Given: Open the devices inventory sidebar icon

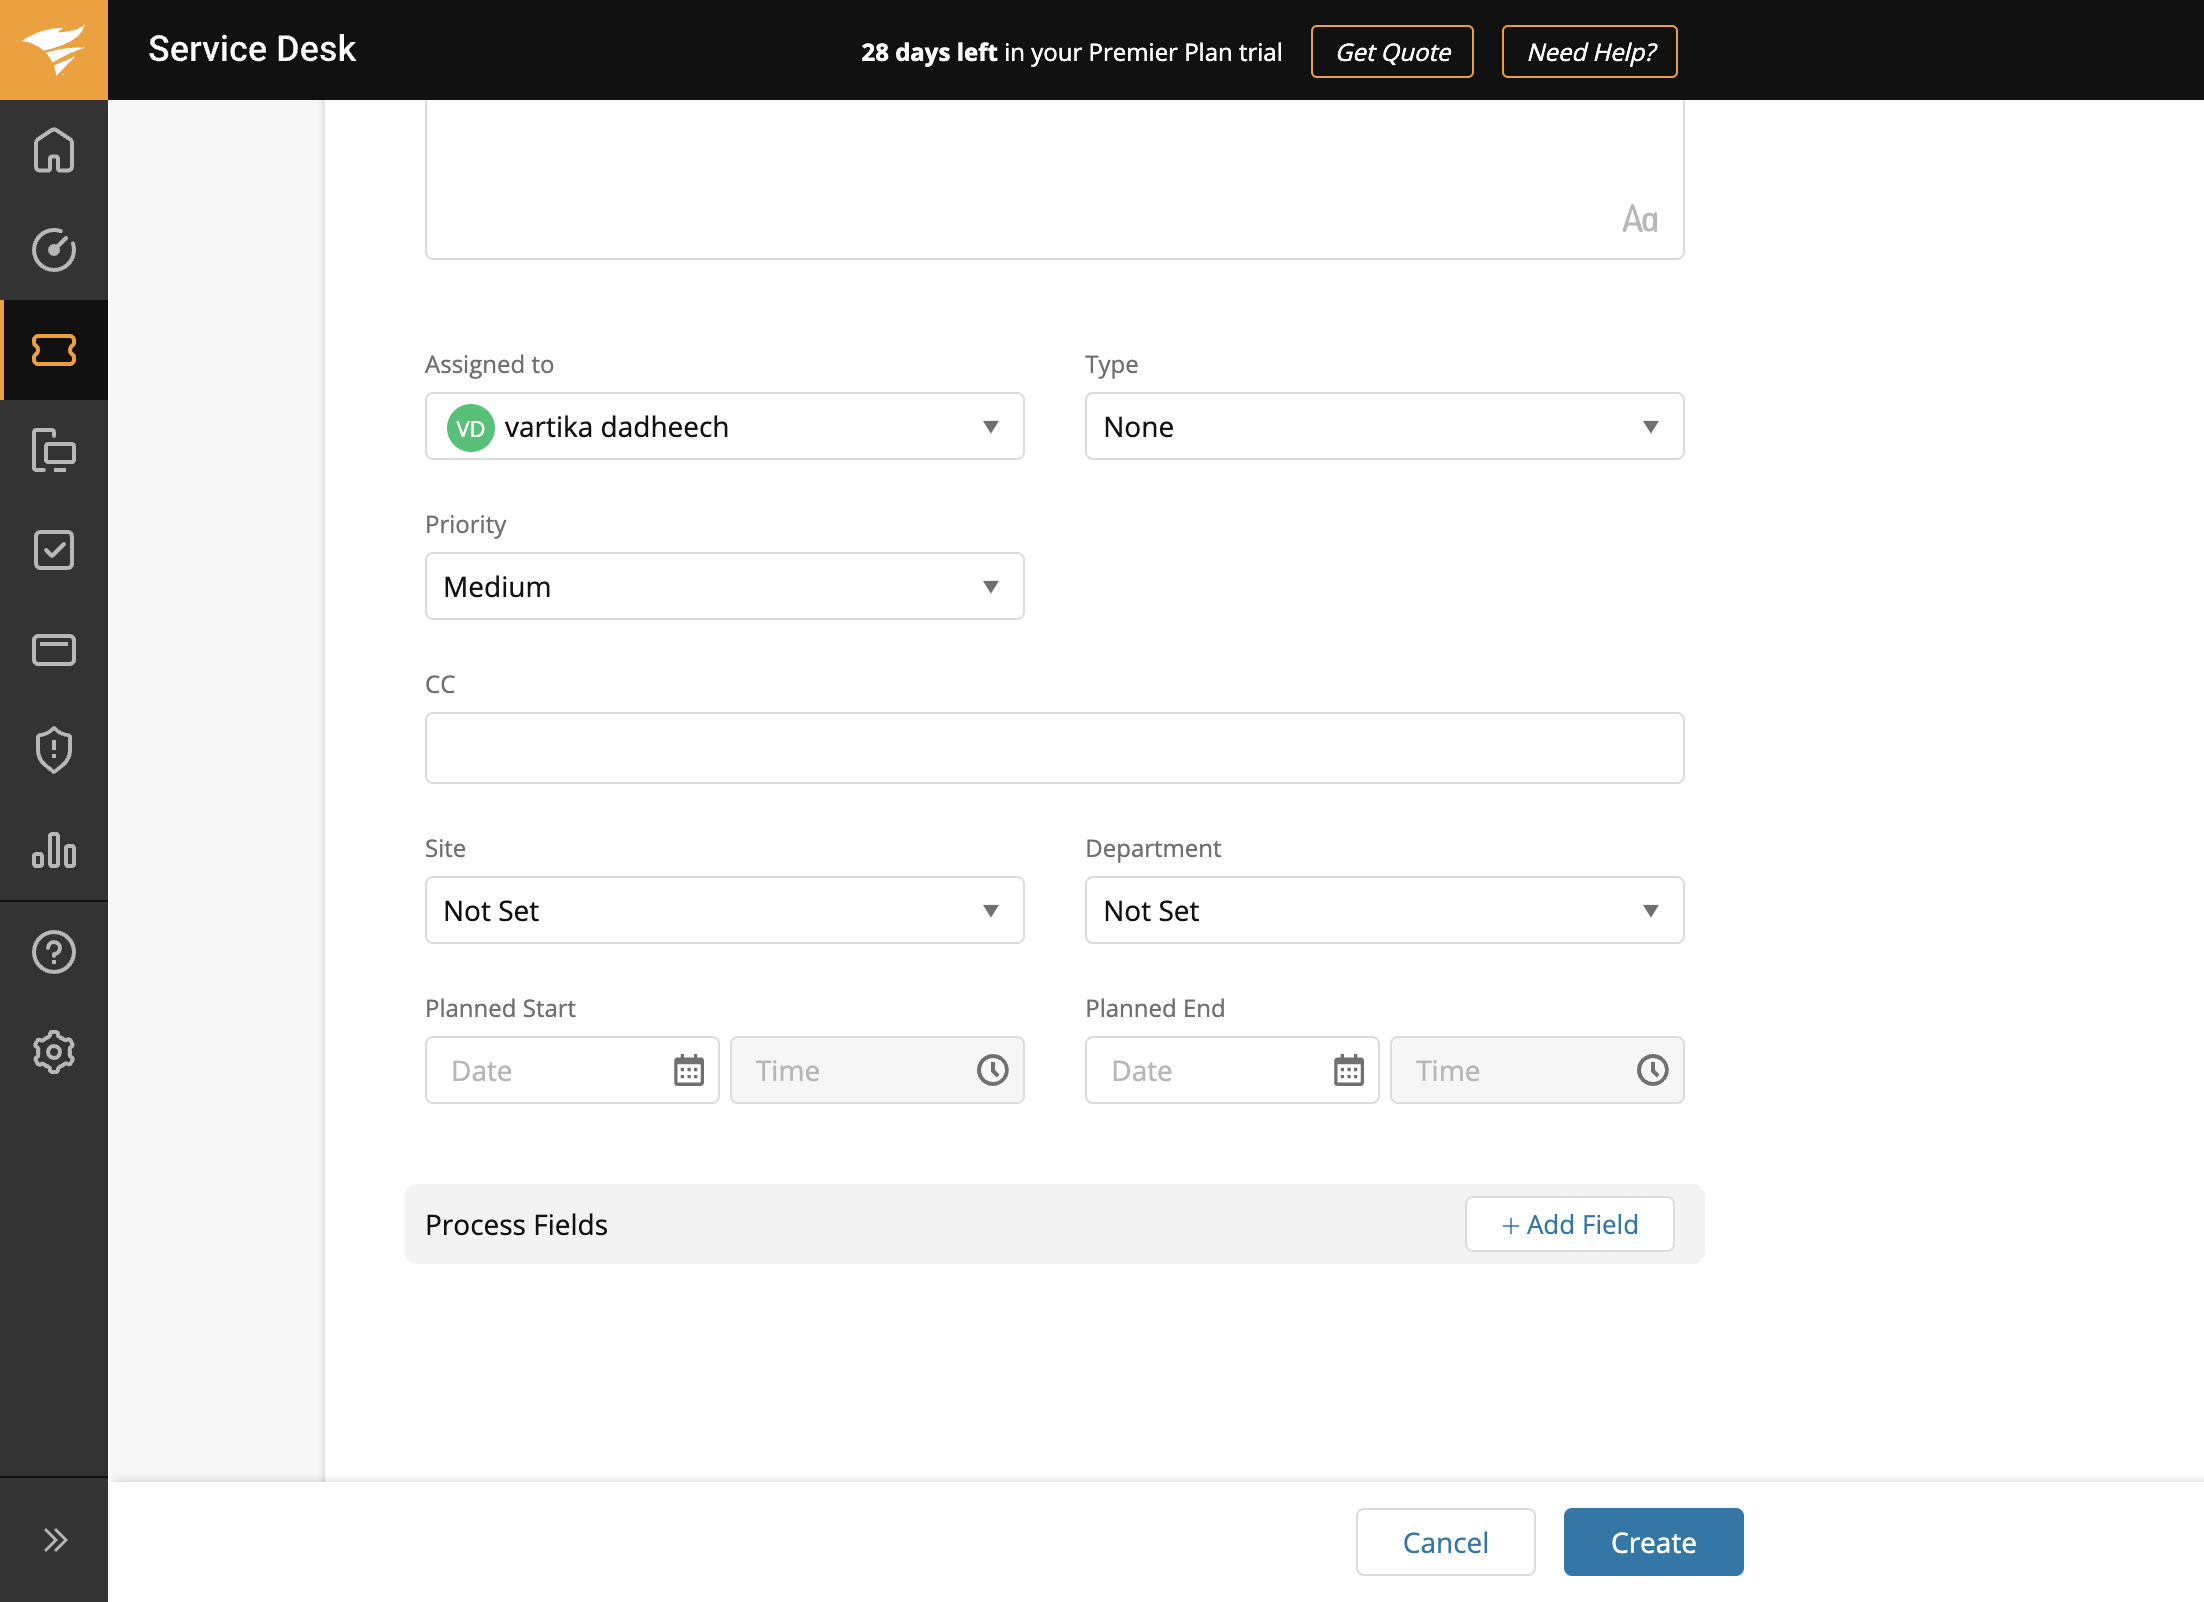Looking at the screenshot, I should [54, 450].
